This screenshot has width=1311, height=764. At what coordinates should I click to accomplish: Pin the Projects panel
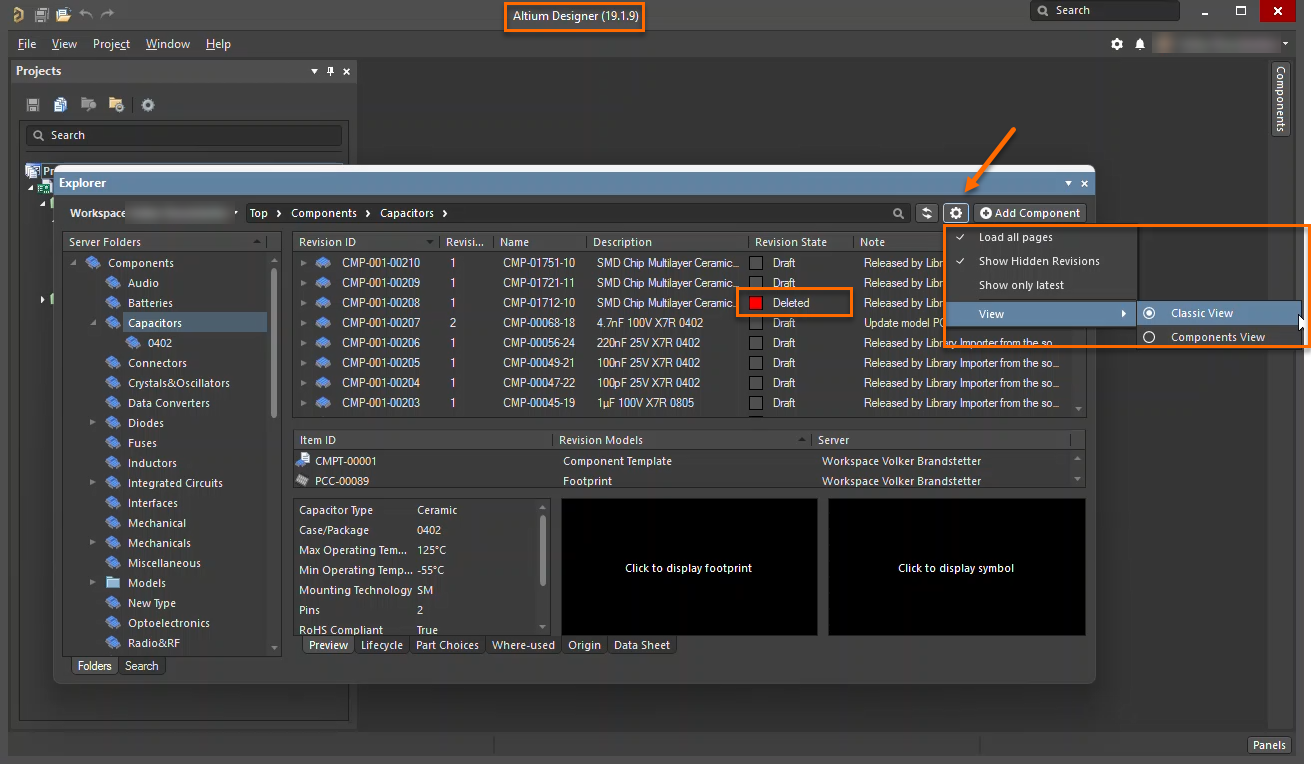click(x=331, y=71)
